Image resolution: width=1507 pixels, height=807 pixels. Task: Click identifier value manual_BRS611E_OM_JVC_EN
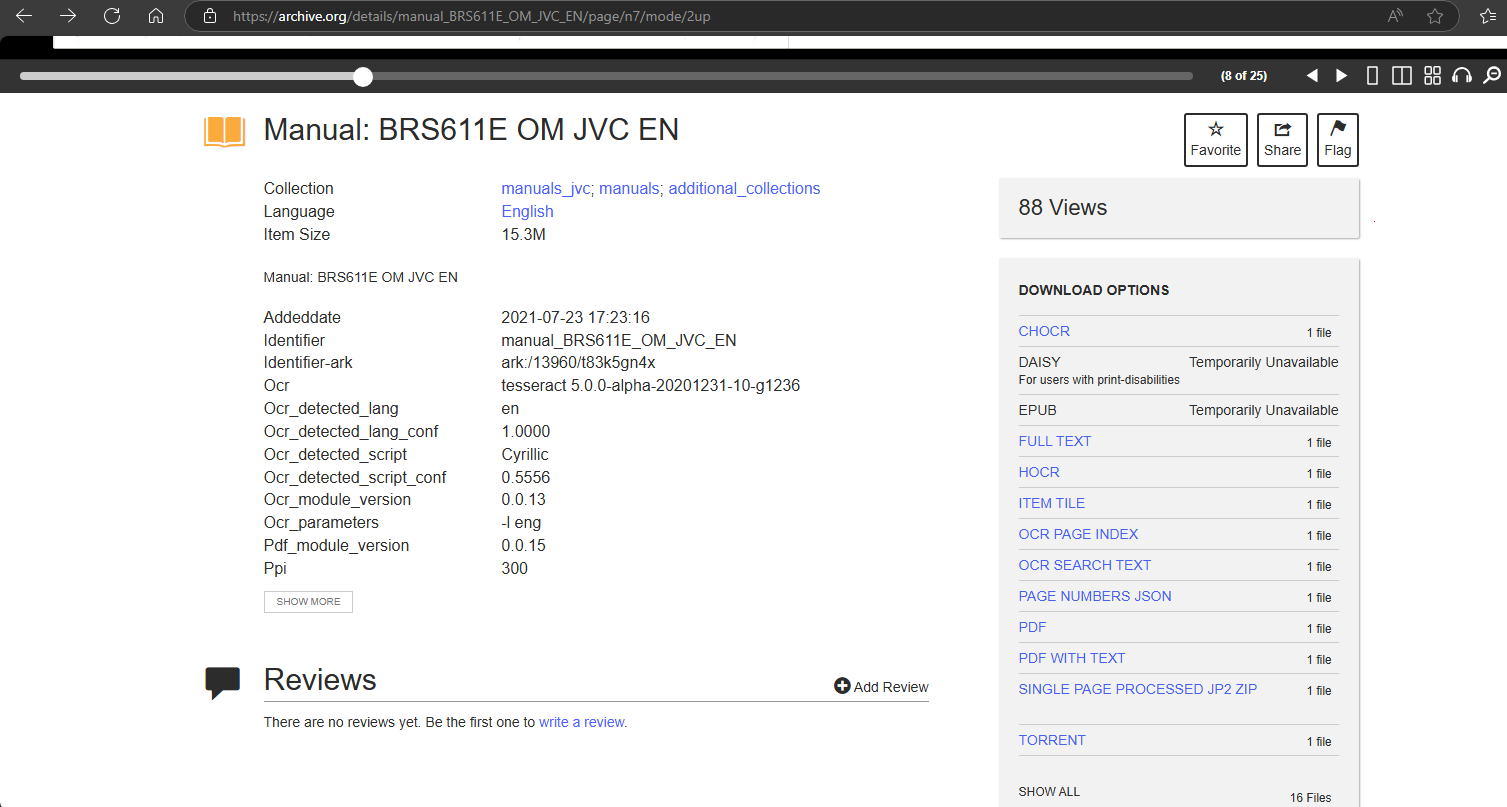(619, 340)
